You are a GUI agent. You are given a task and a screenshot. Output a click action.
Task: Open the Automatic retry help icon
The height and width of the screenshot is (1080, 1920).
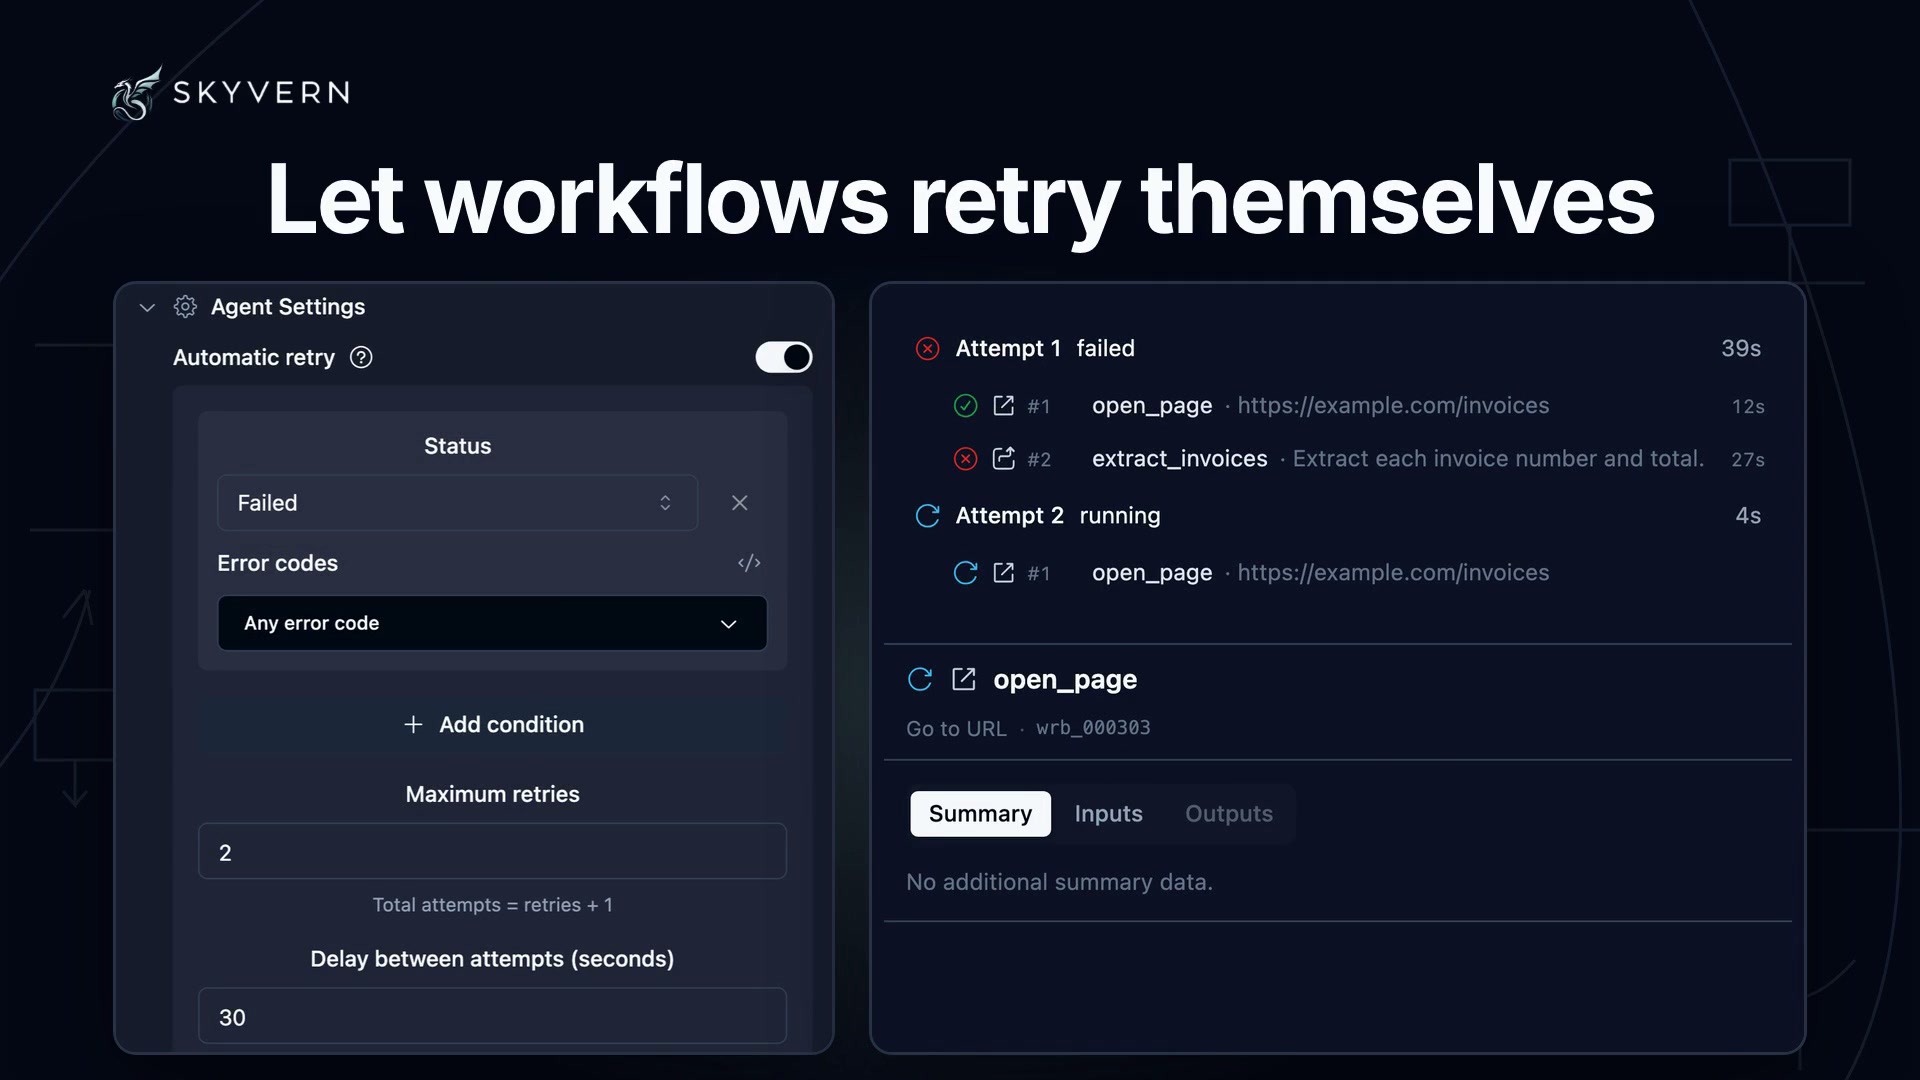[x=361, y=358]
